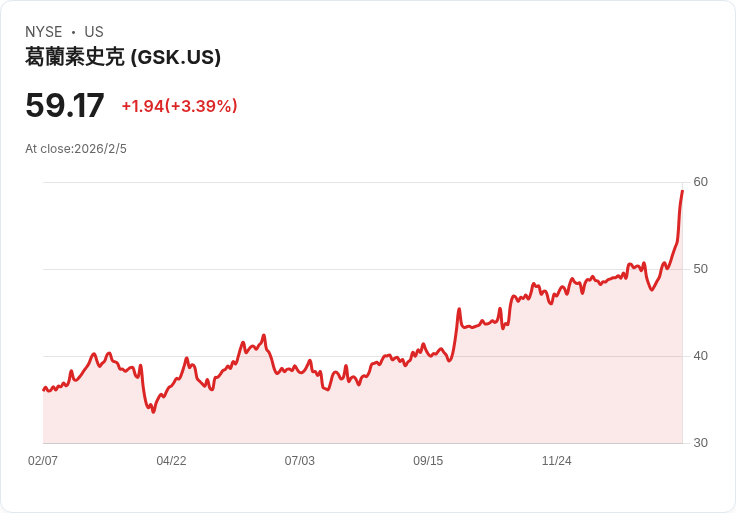Select the 11/24 date on x-axis
736x513 pixels.
tap(556, 461)
